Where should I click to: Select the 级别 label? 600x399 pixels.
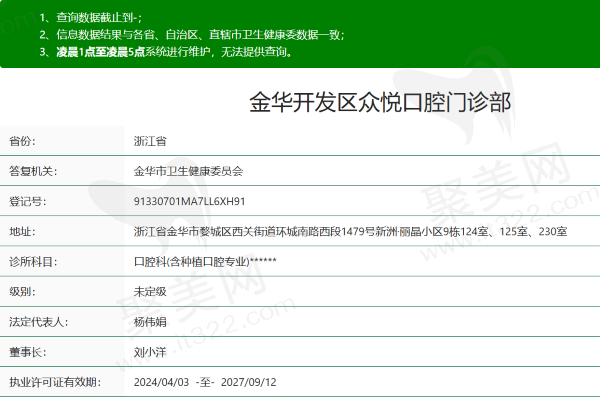22,292
